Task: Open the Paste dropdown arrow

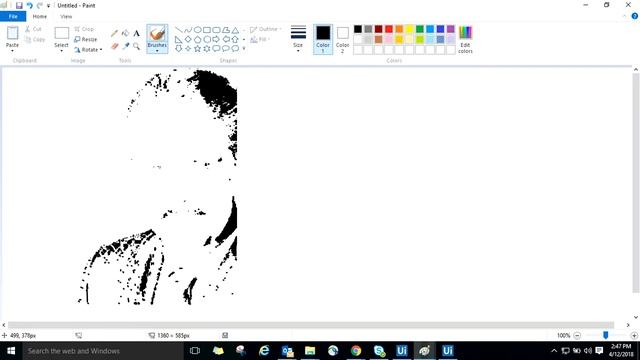Action: (12, 51)
